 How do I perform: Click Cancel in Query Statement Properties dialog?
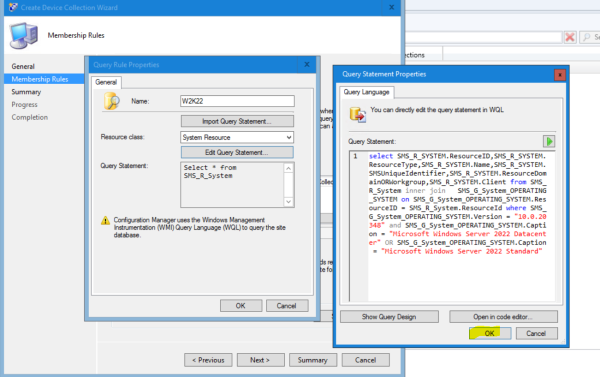point(536,333)
